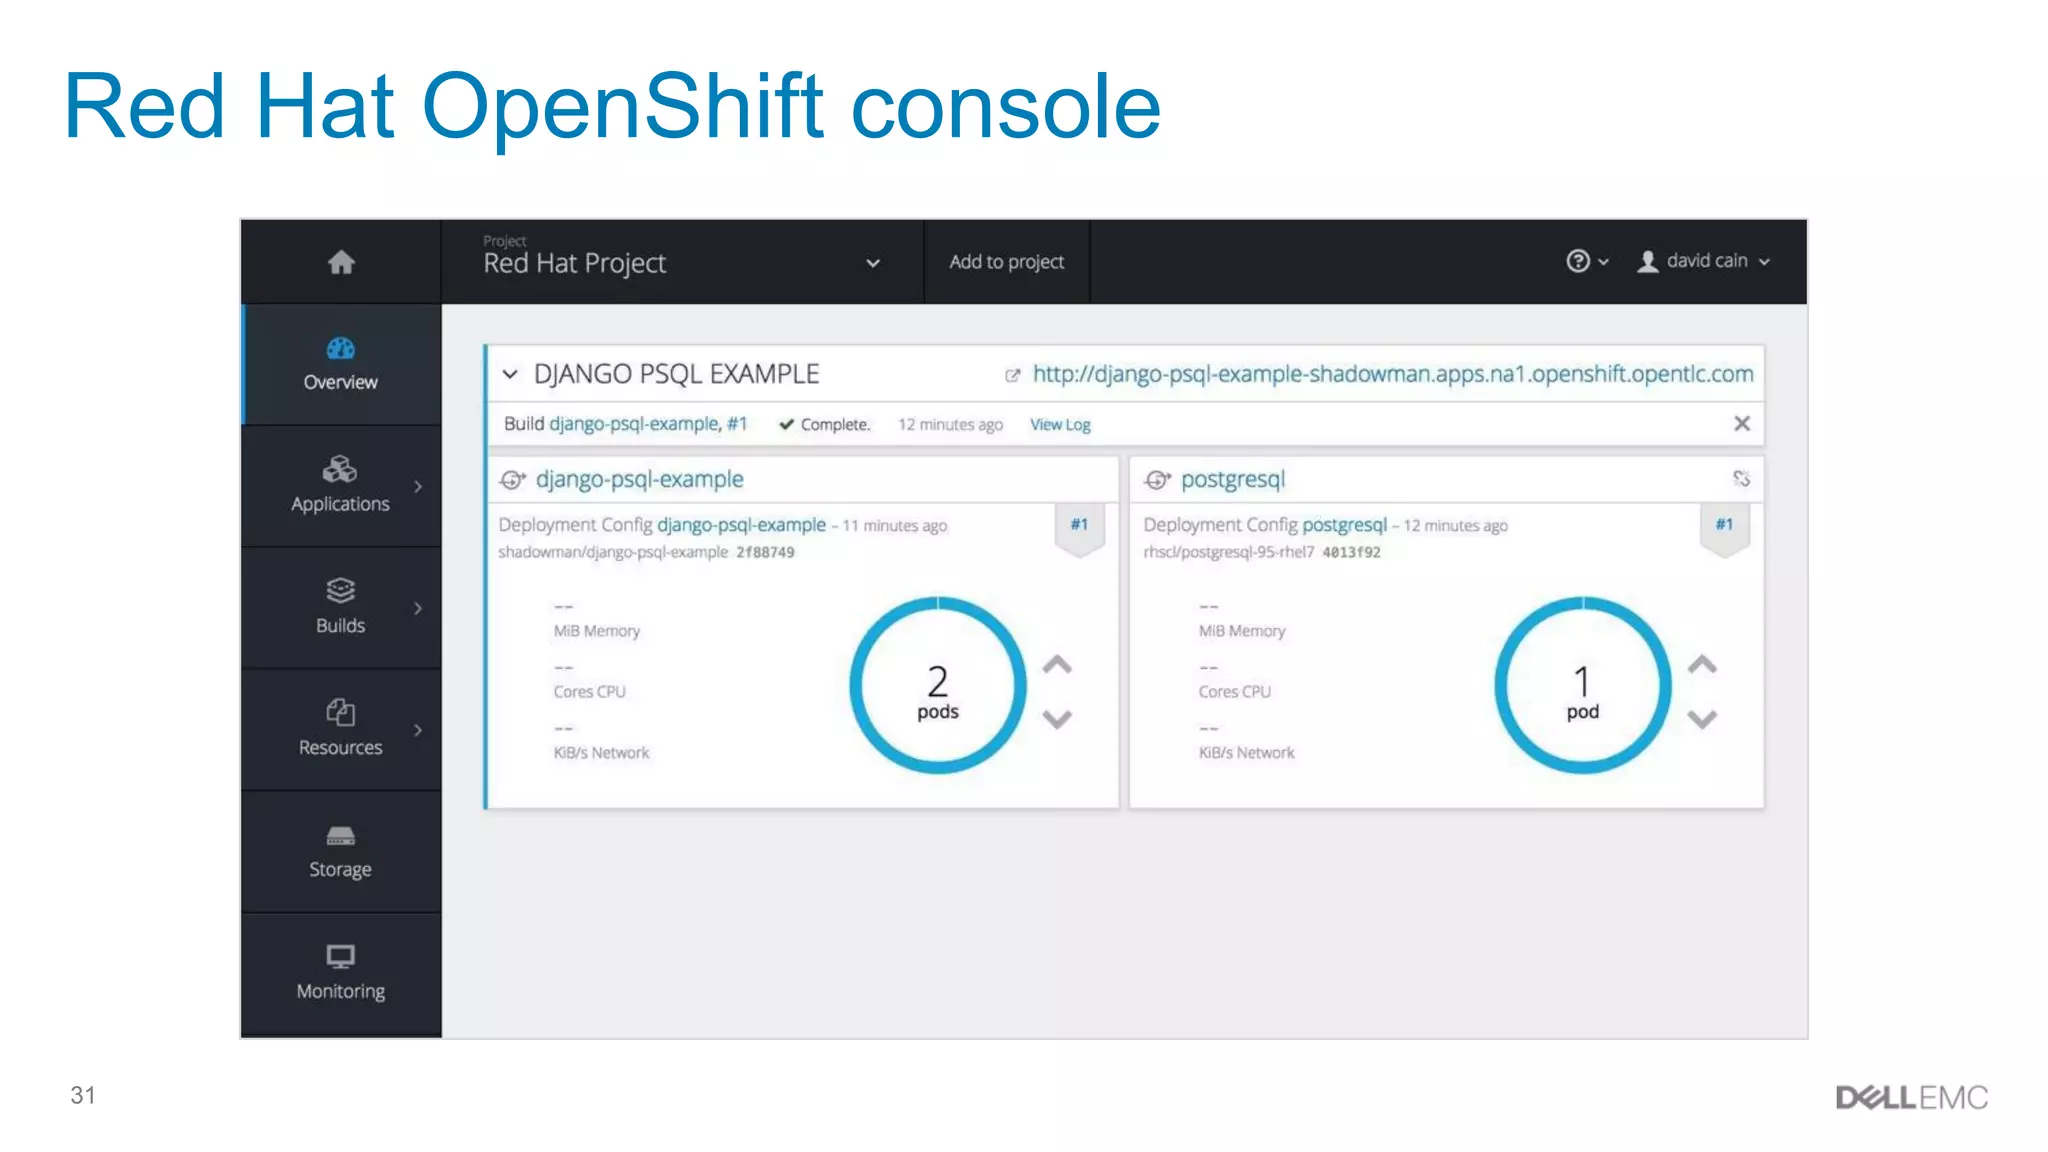Collapse the DJANGO PSQL EXAMPLE section
Screen dimensions: 2048x1152
coord(510,374)
